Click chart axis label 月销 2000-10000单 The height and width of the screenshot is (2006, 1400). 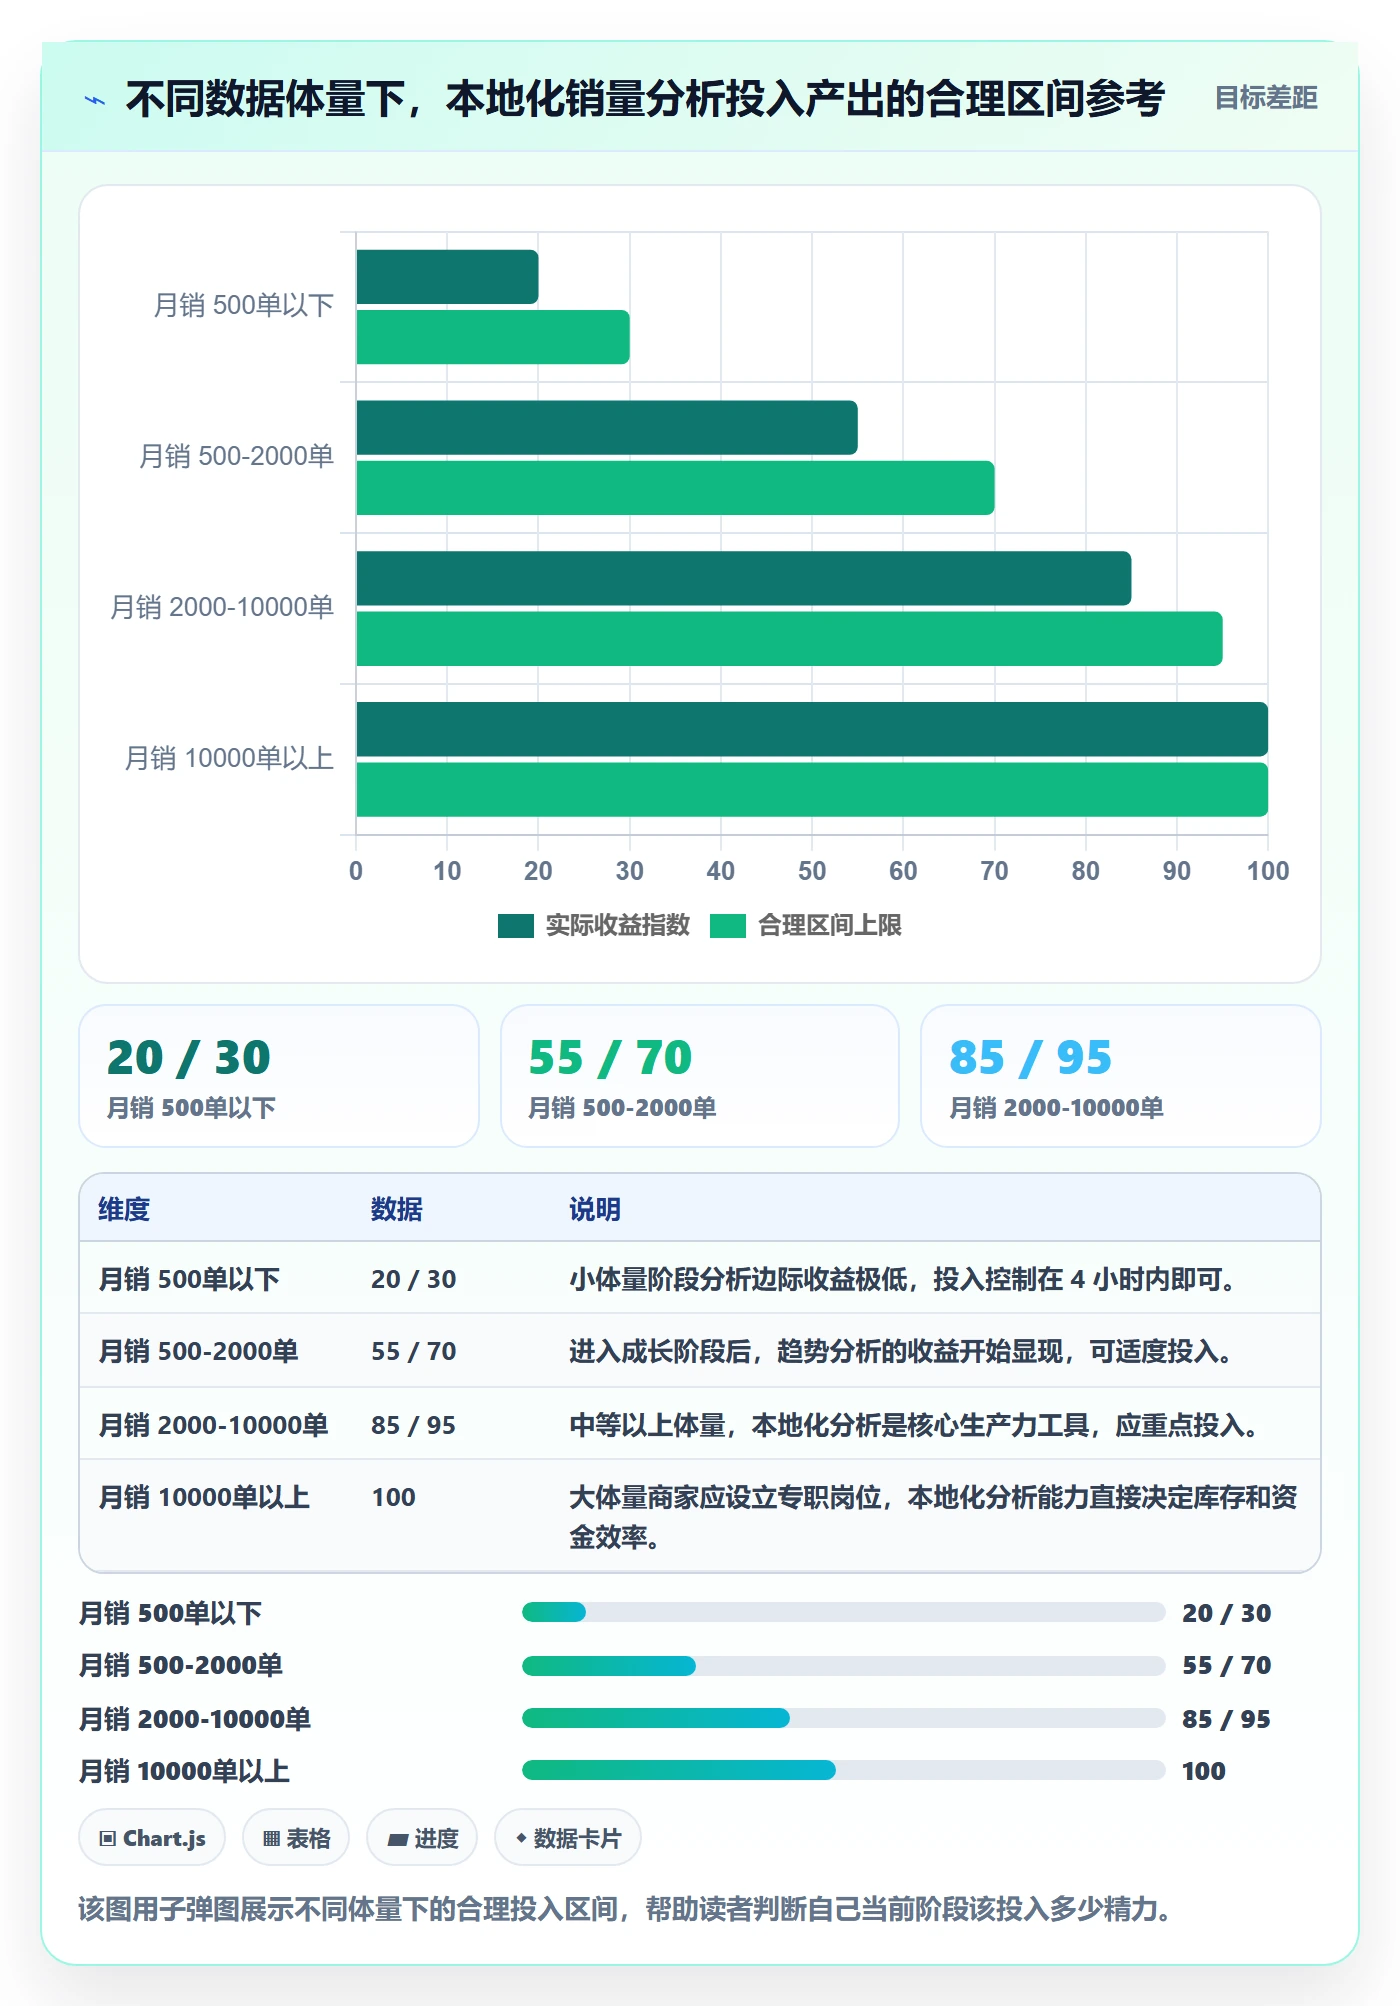pyautogui.click(x=222, y=607)
